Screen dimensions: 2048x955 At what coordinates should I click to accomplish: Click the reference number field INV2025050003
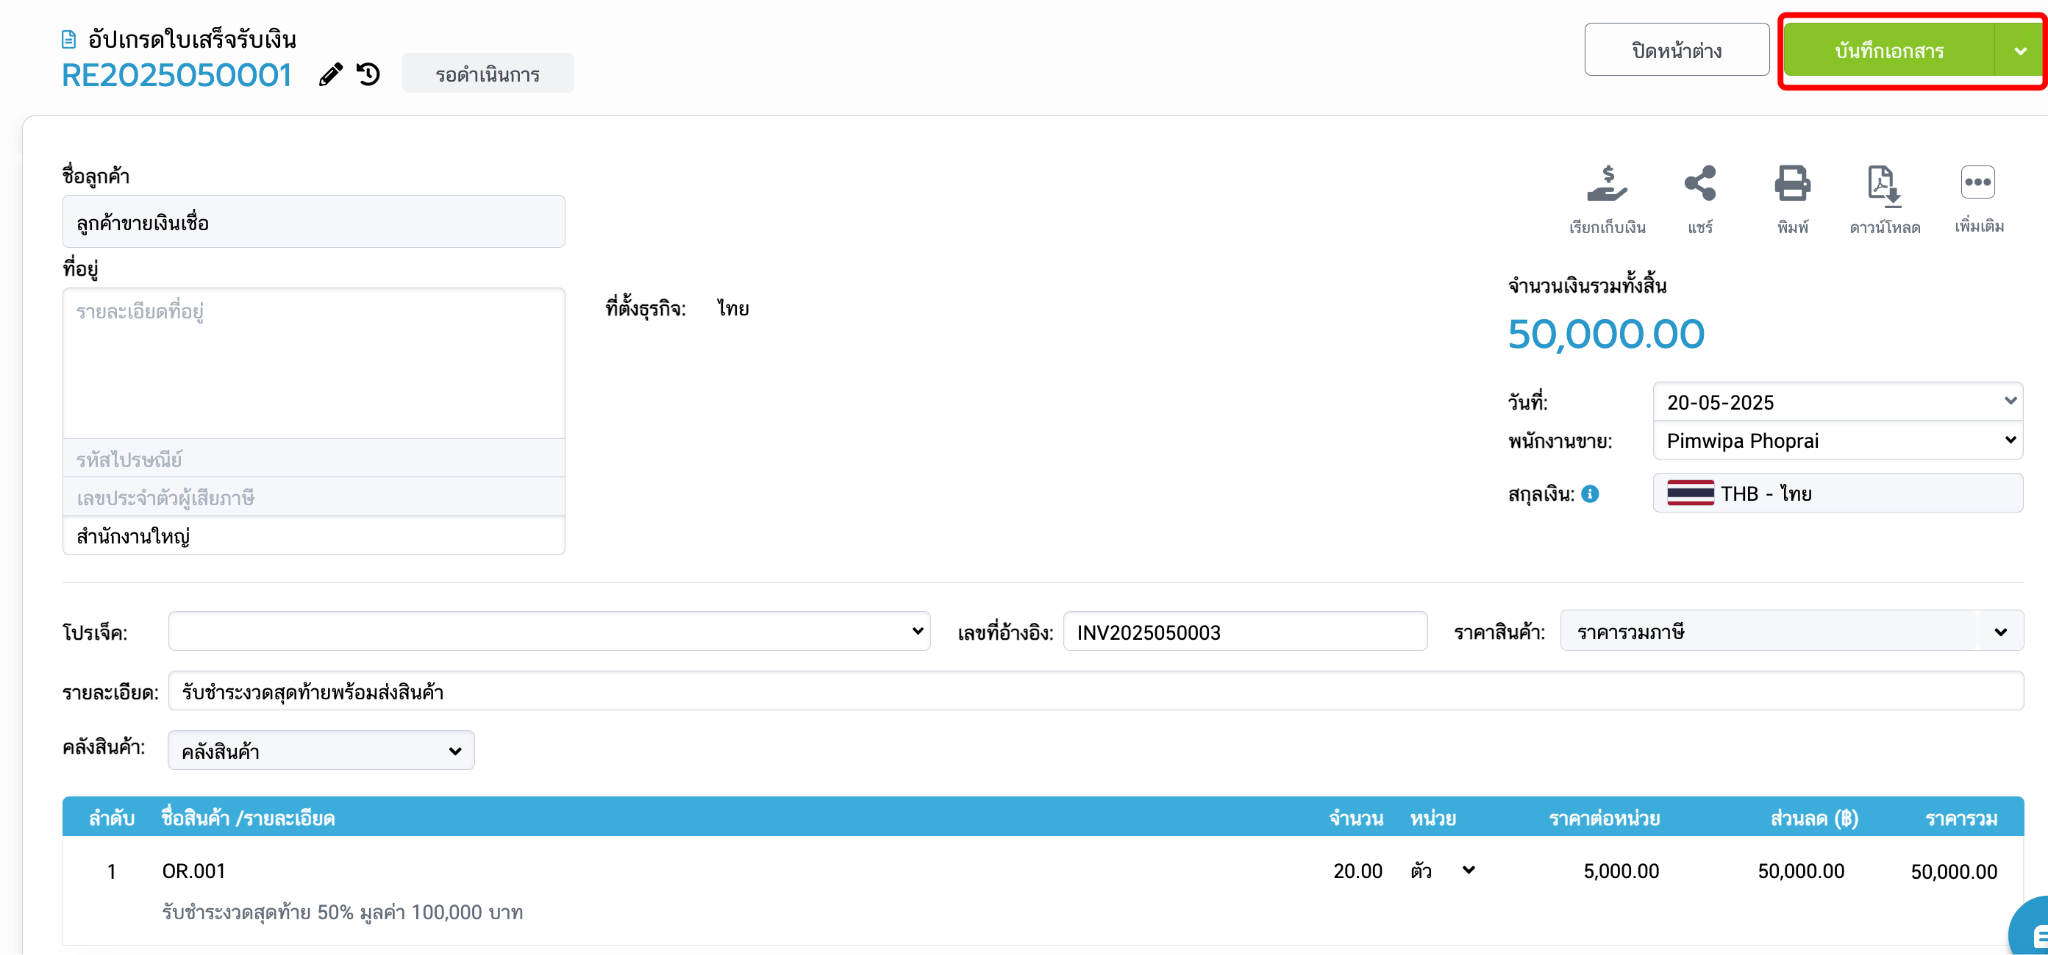pyautogui.click(x=1245, y=632)
